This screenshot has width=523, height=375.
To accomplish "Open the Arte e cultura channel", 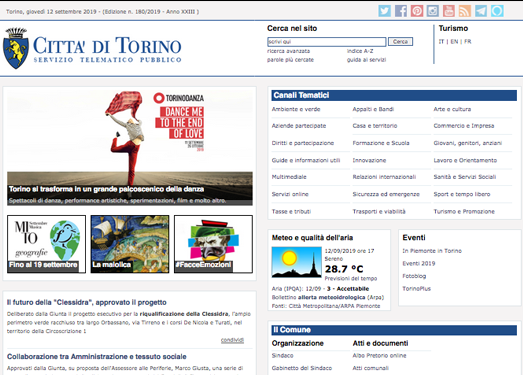I will (x=452, y=109).
